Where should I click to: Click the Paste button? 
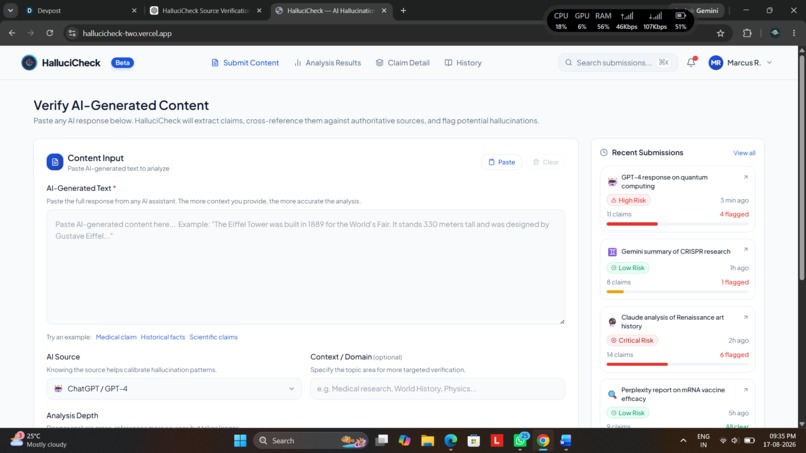point(502,162)
